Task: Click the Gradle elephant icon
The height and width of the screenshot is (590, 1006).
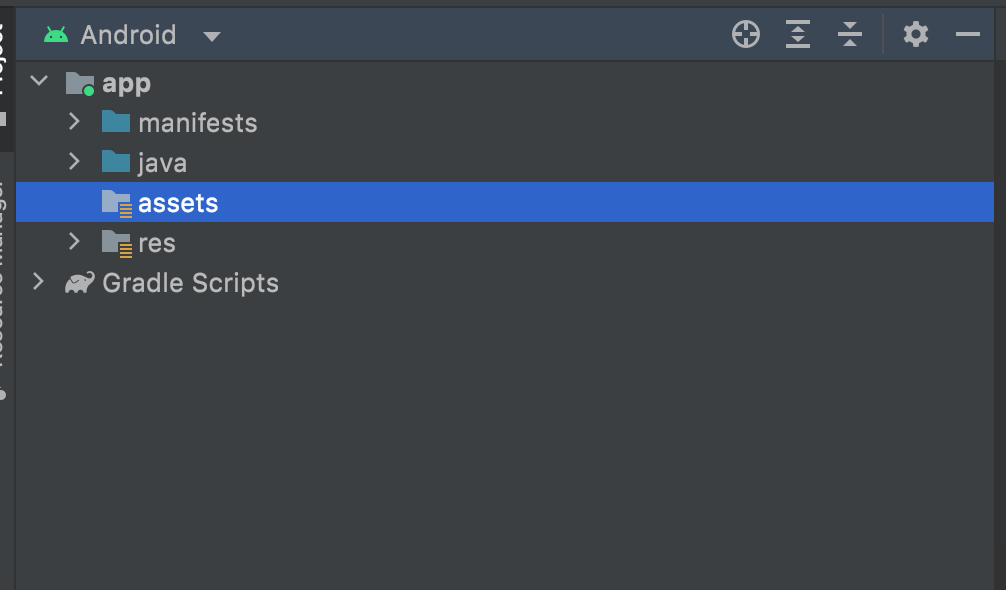Action: click(80, 283)
